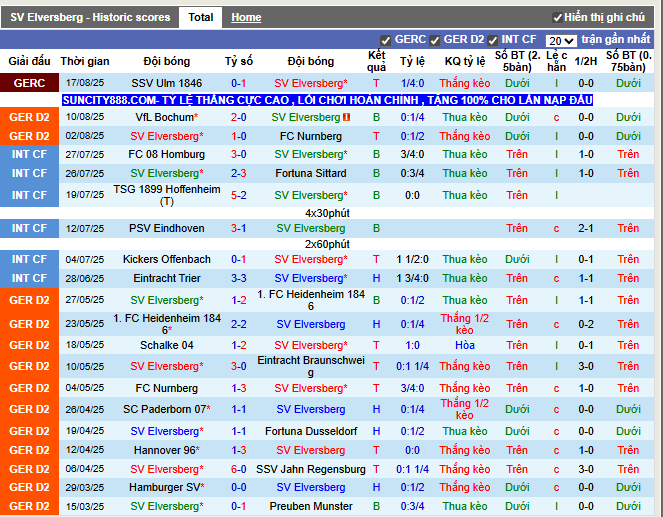The width and height of the screenshot is (663, 517).
Task: Click TSG 1899 Hoffenheim (T) team name
Action: (x=167, y=195)
